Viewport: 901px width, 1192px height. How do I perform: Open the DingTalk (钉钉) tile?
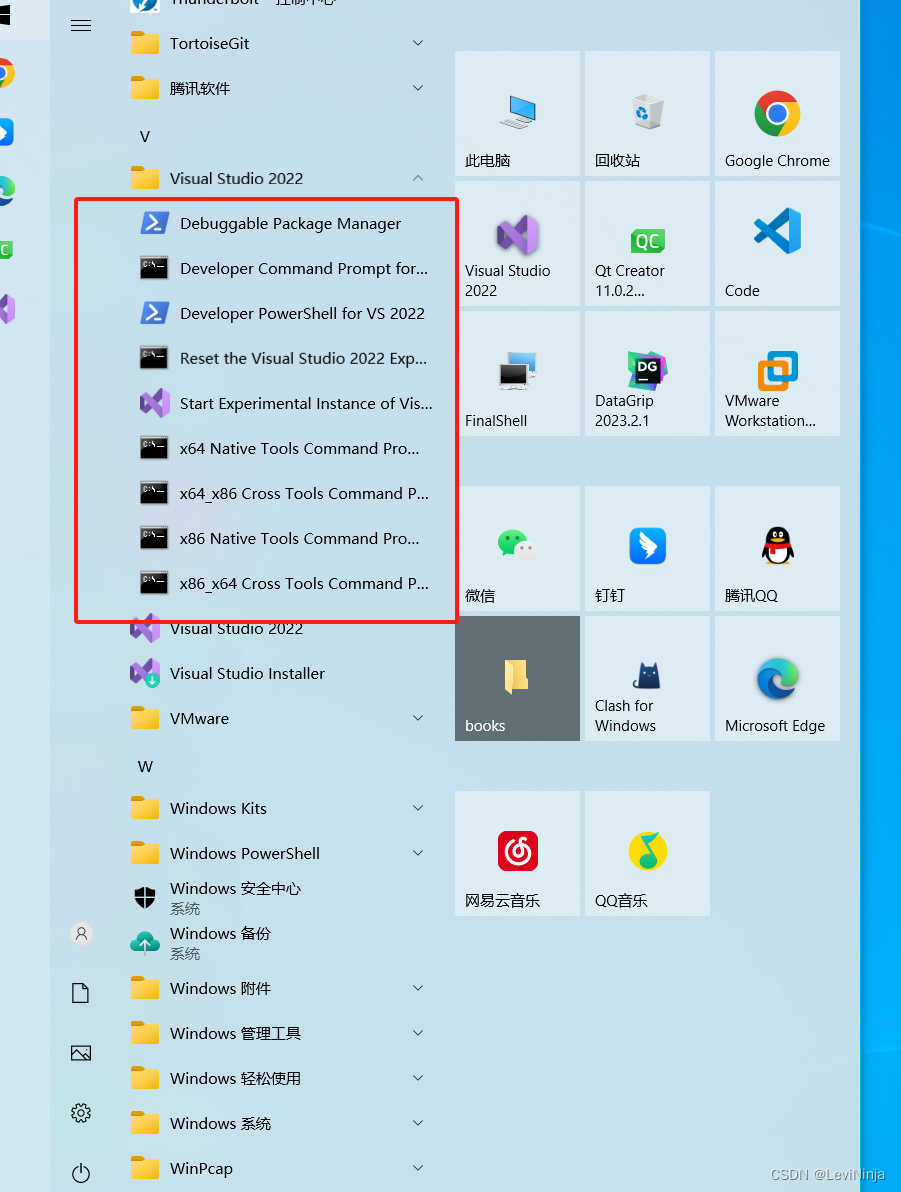(x=647, y=549)
